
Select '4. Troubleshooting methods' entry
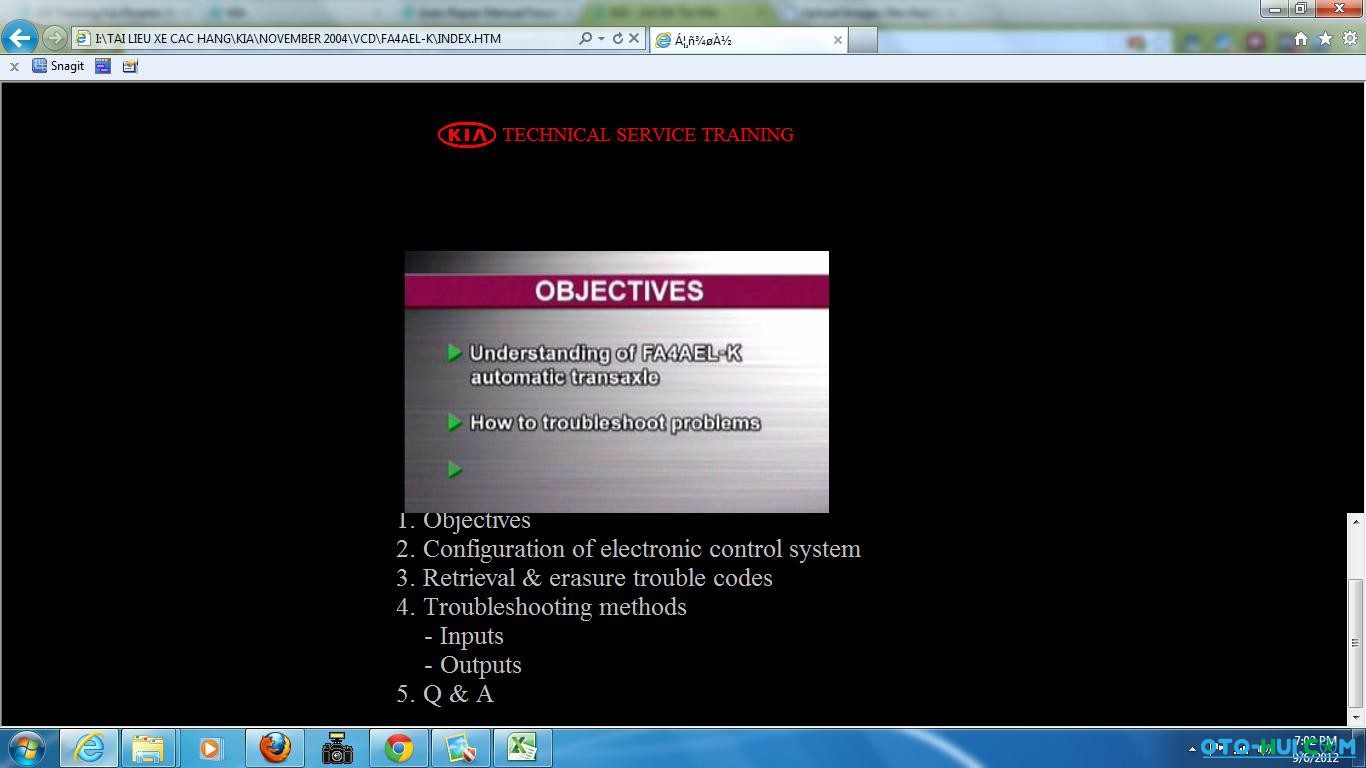[541, 607]
